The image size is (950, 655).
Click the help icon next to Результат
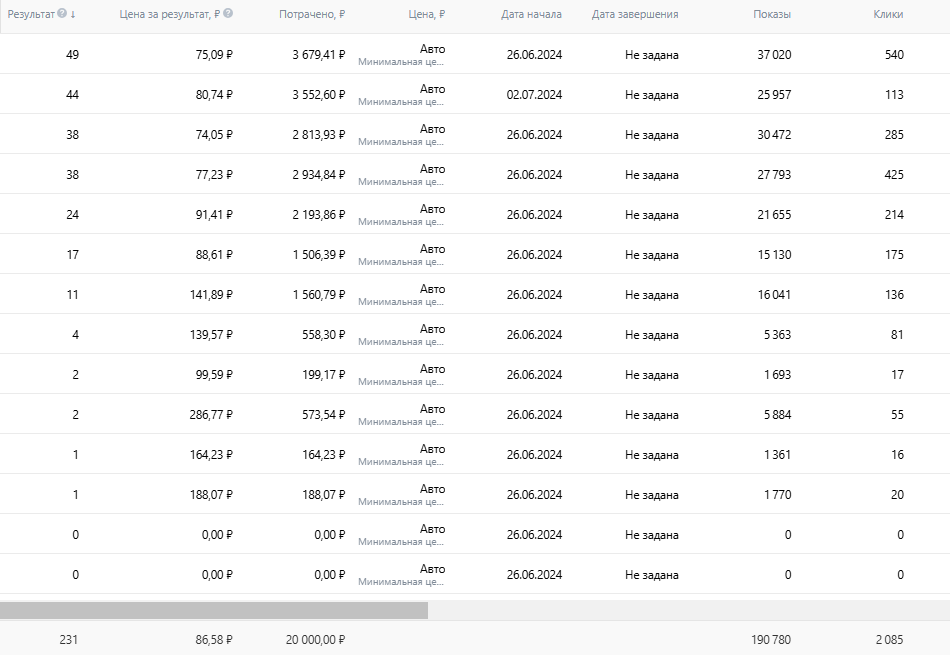click(62, 14)
